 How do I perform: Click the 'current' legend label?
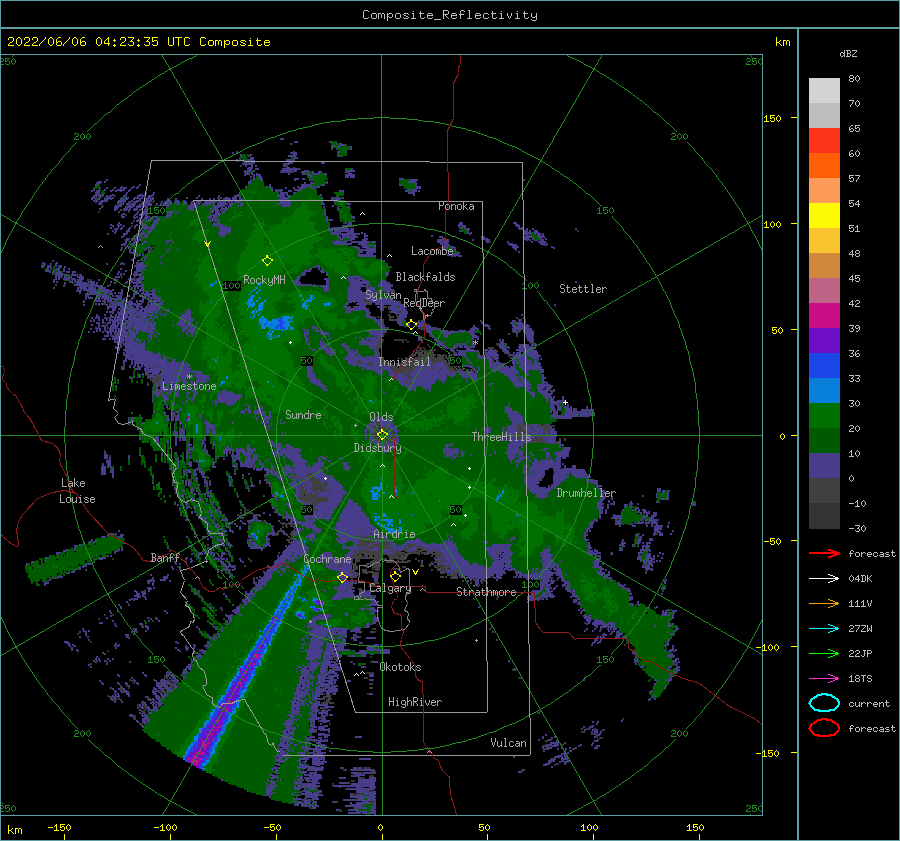868,703
